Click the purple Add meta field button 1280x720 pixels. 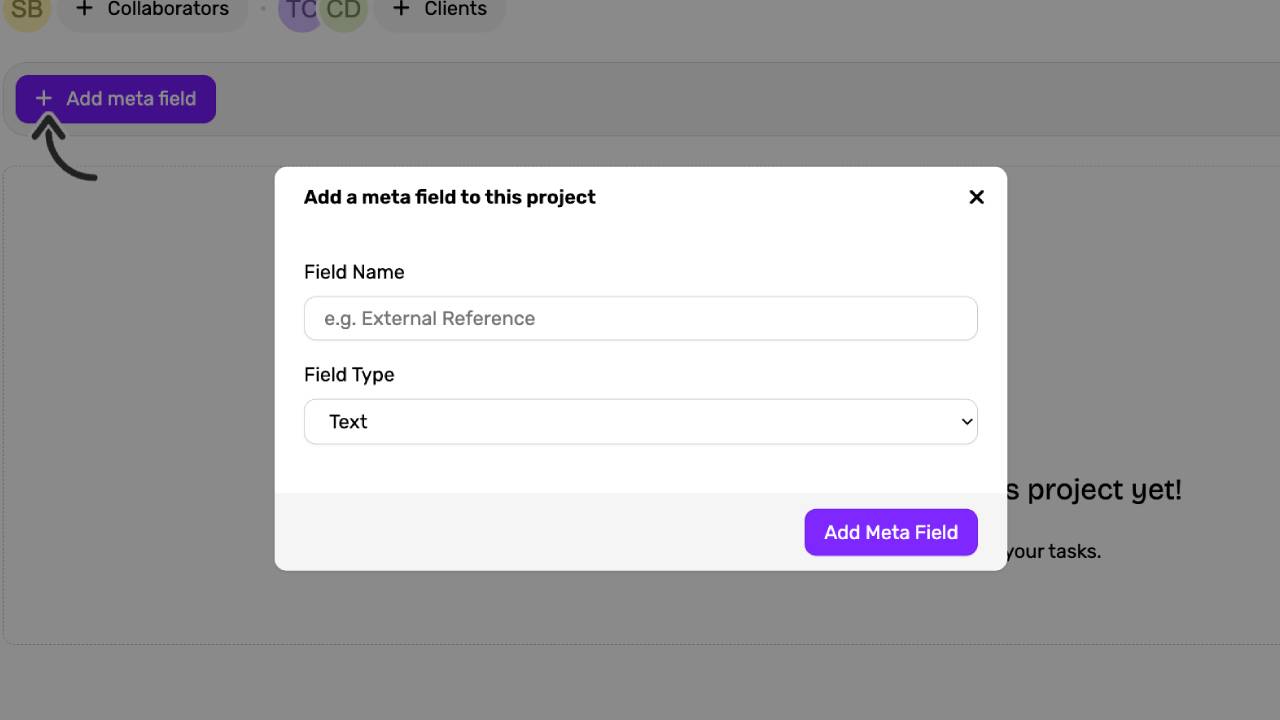click(x=116, y=99)
